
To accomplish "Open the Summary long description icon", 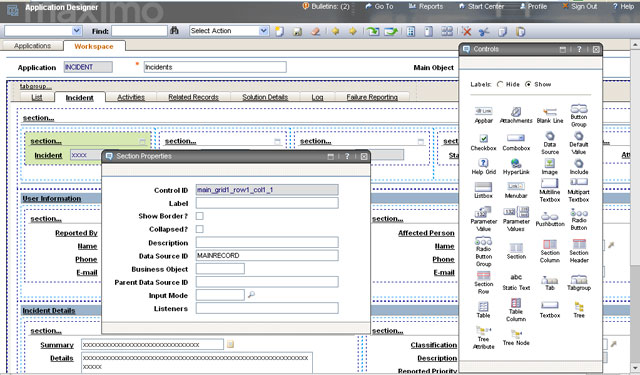I will pyautogui.click(x=230, y=344).
